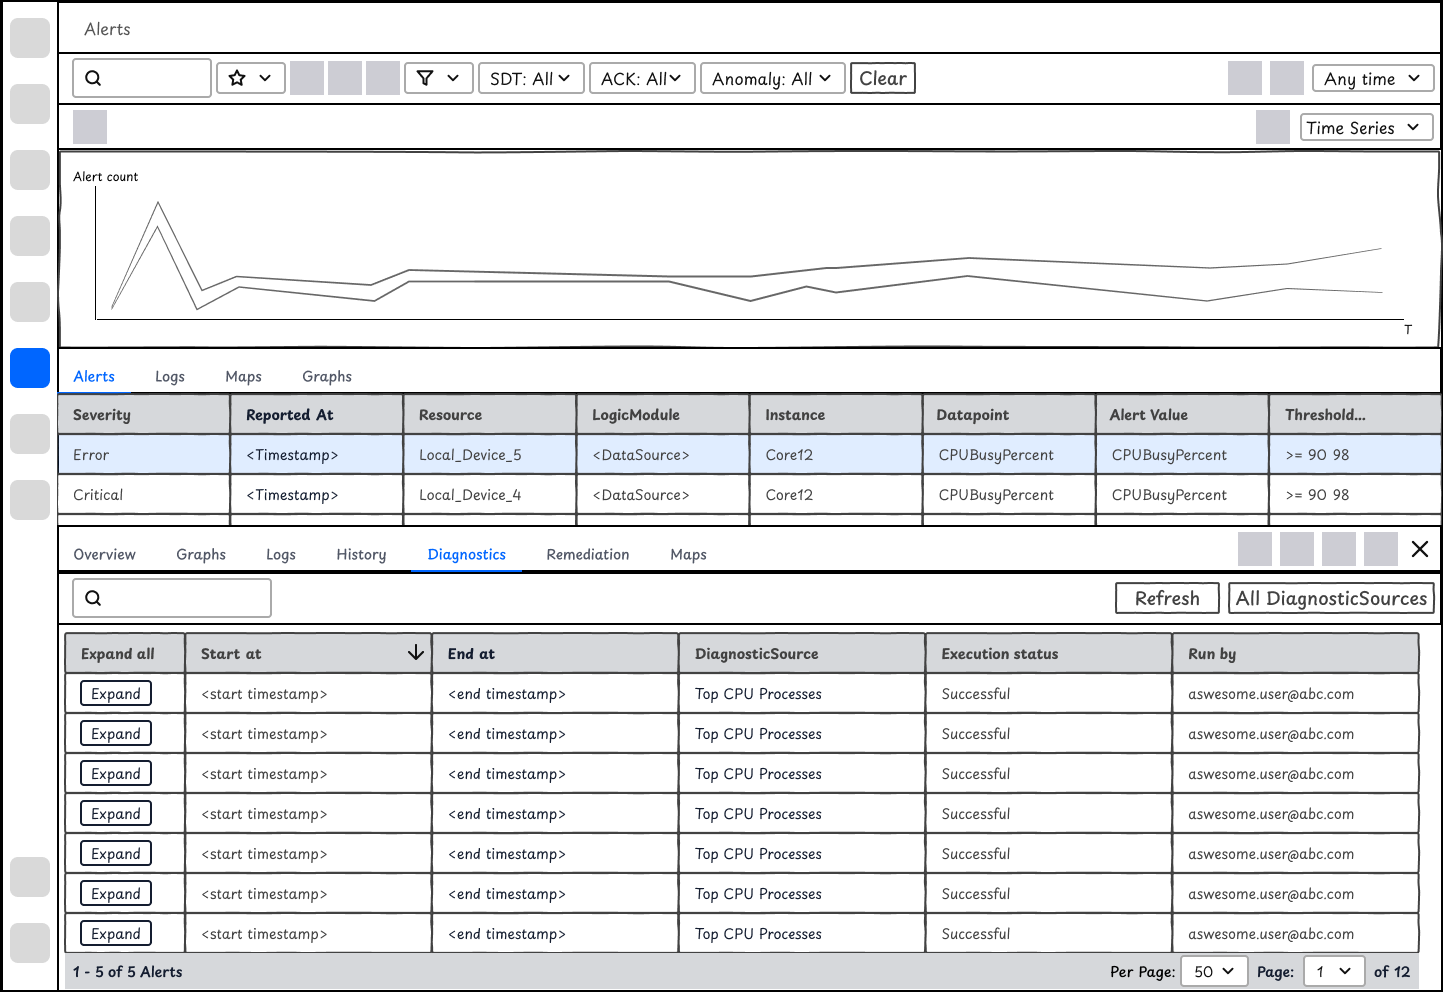This screenshot has height=992, width=1443.
Task: Click the gray icon directly left of funnel filter
Action: [383, 78]
